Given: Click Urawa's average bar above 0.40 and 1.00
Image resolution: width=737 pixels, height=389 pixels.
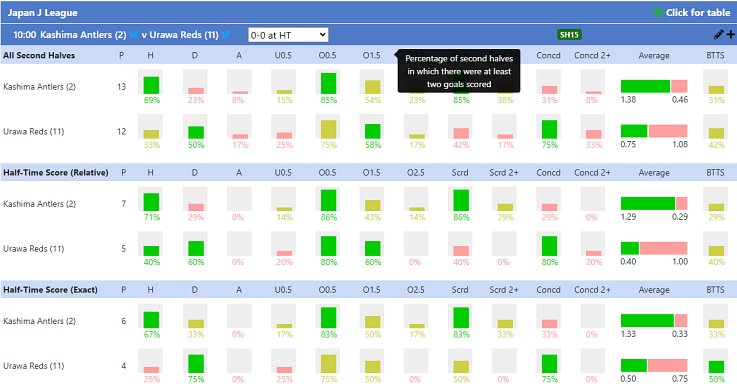Looking at the screenshot, I should tap(654, 248).
